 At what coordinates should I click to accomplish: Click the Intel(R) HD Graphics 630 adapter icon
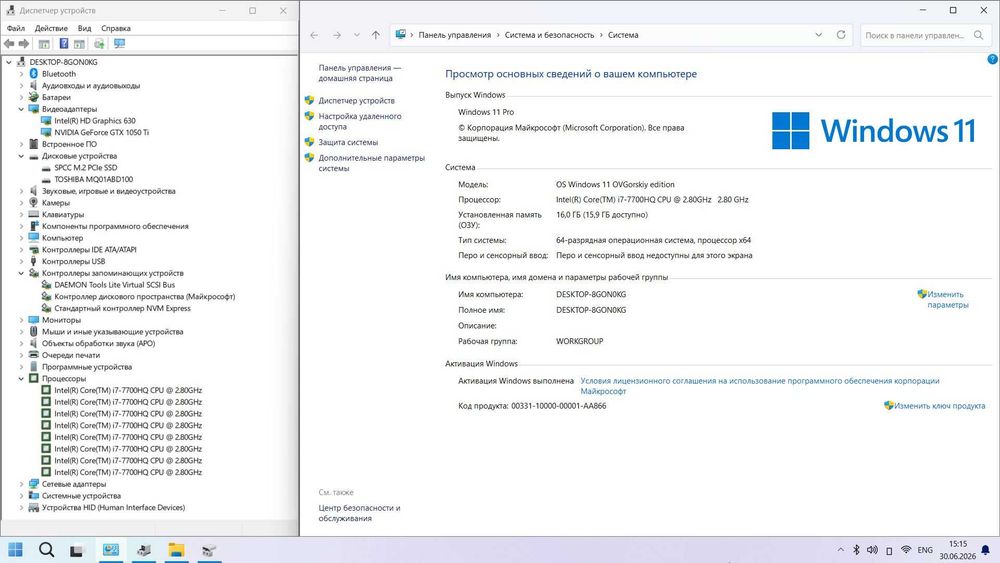[x=46, y=121]
